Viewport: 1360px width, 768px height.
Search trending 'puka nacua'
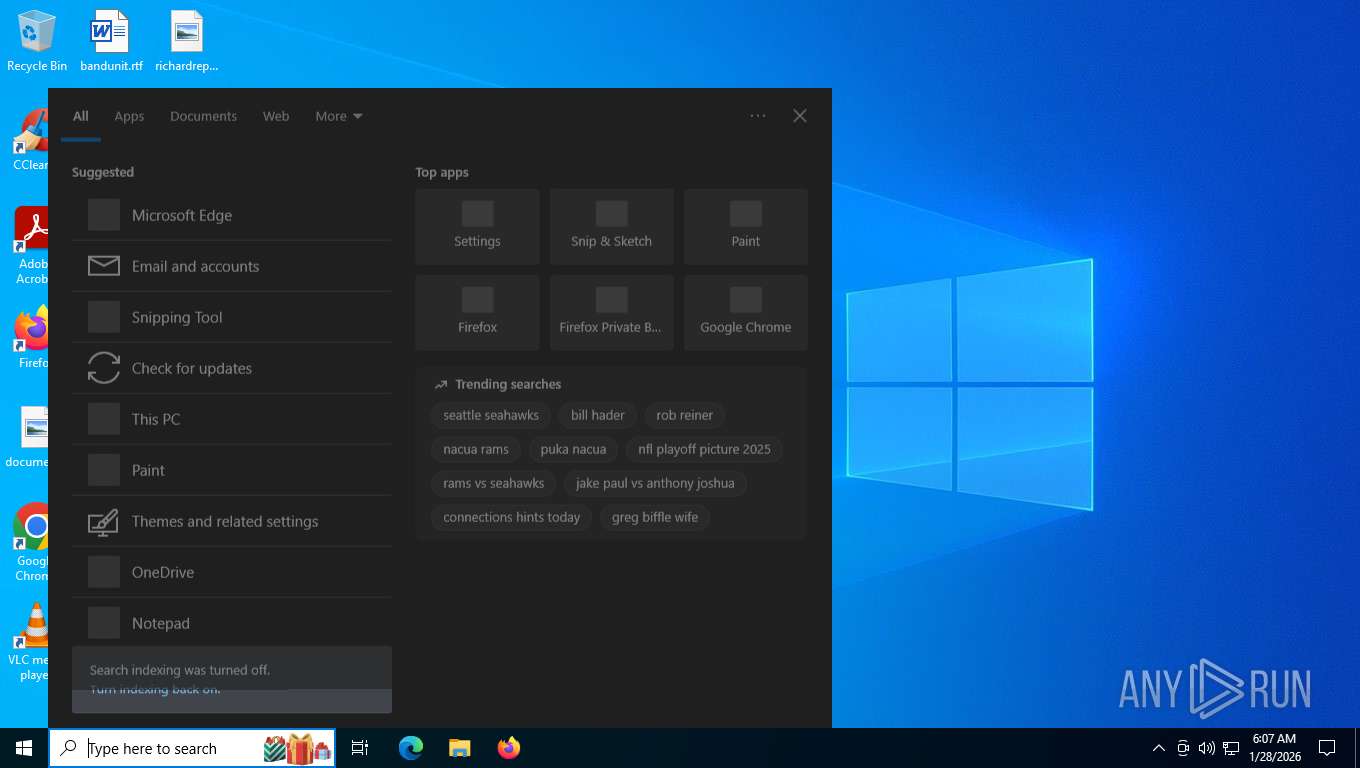pyautogui.click(x=573, y=449)
